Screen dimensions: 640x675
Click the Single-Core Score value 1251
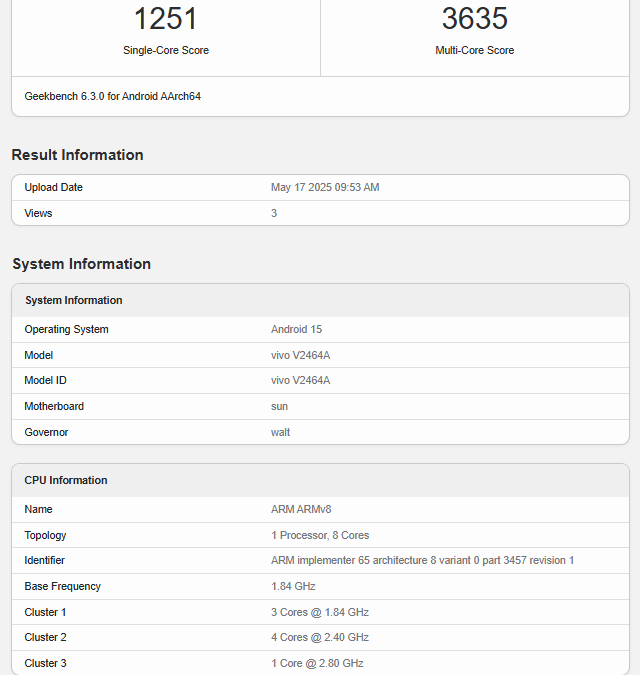(166, 18)
